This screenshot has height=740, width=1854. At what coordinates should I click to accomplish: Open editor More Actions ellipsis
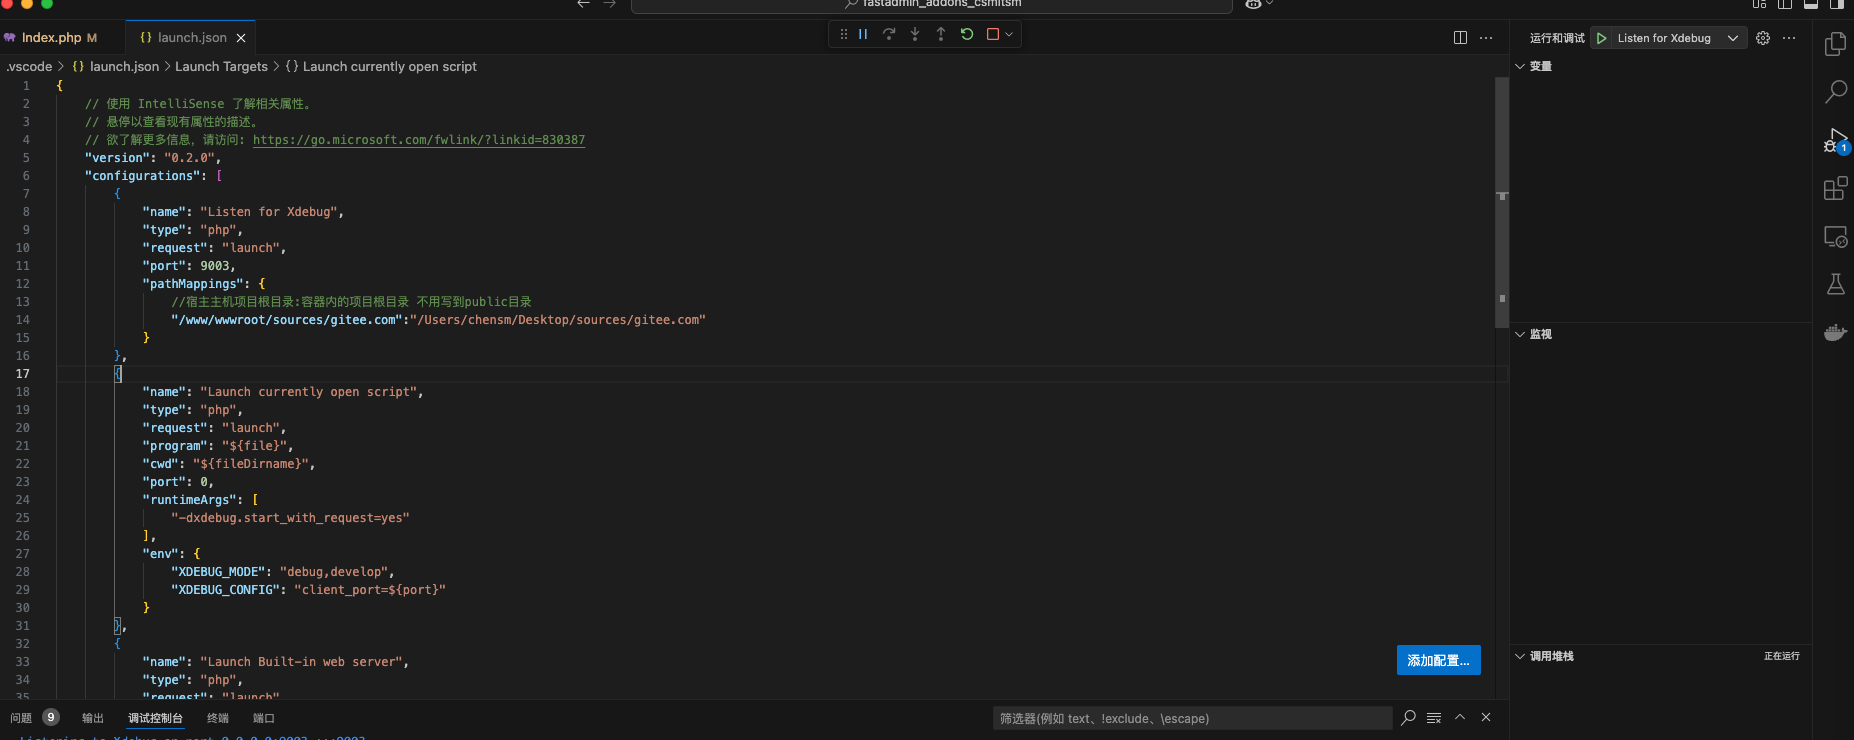1486,38
